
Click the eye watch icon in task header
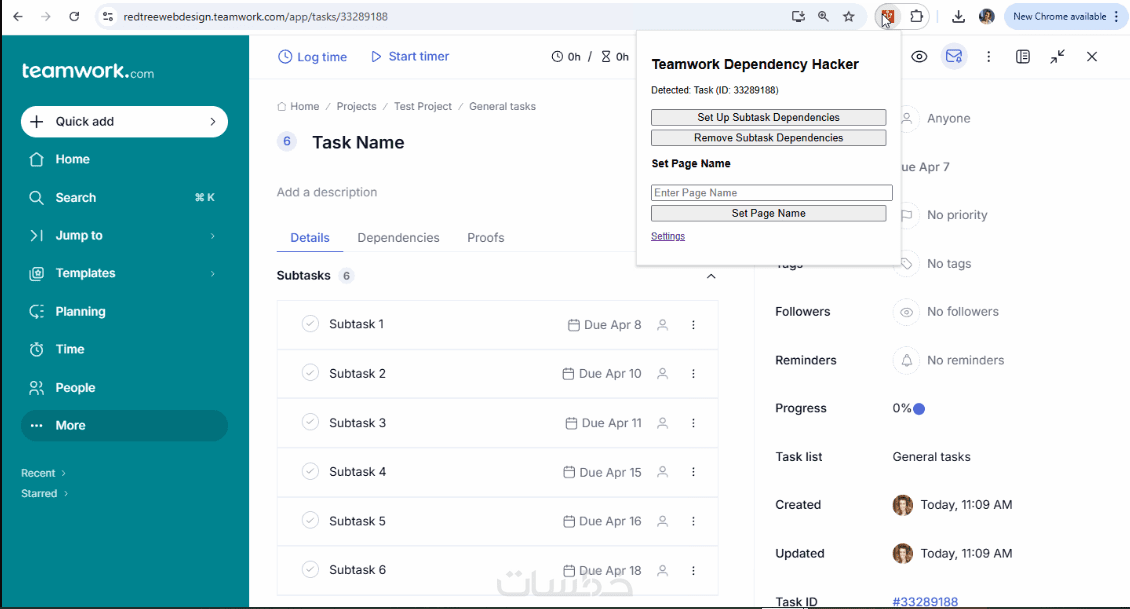(919, 57)
